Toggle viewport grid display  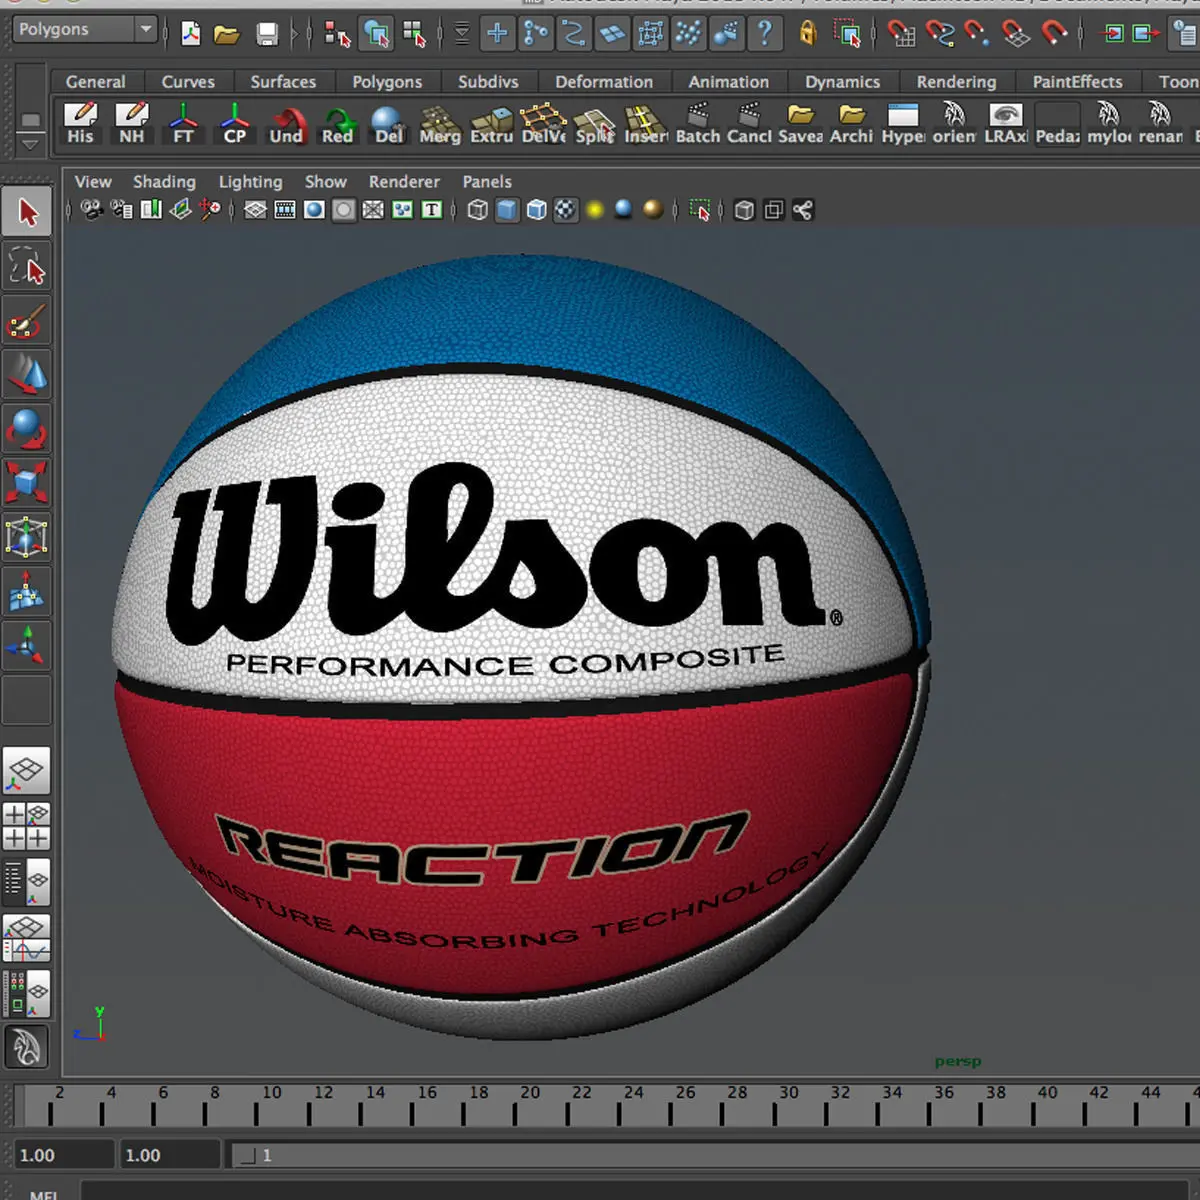(x=256, y=210)
